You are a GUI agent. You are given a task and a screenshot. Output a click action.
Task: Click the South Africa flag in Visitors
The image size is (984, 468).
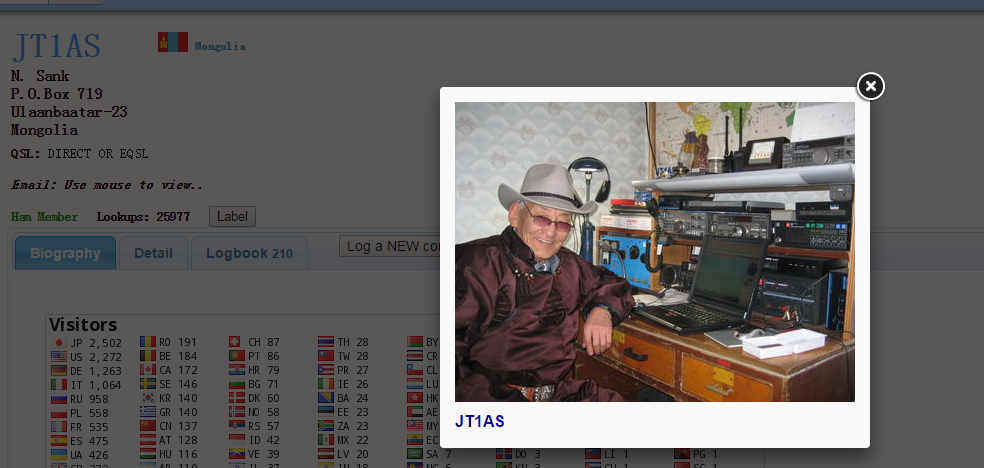326,426
